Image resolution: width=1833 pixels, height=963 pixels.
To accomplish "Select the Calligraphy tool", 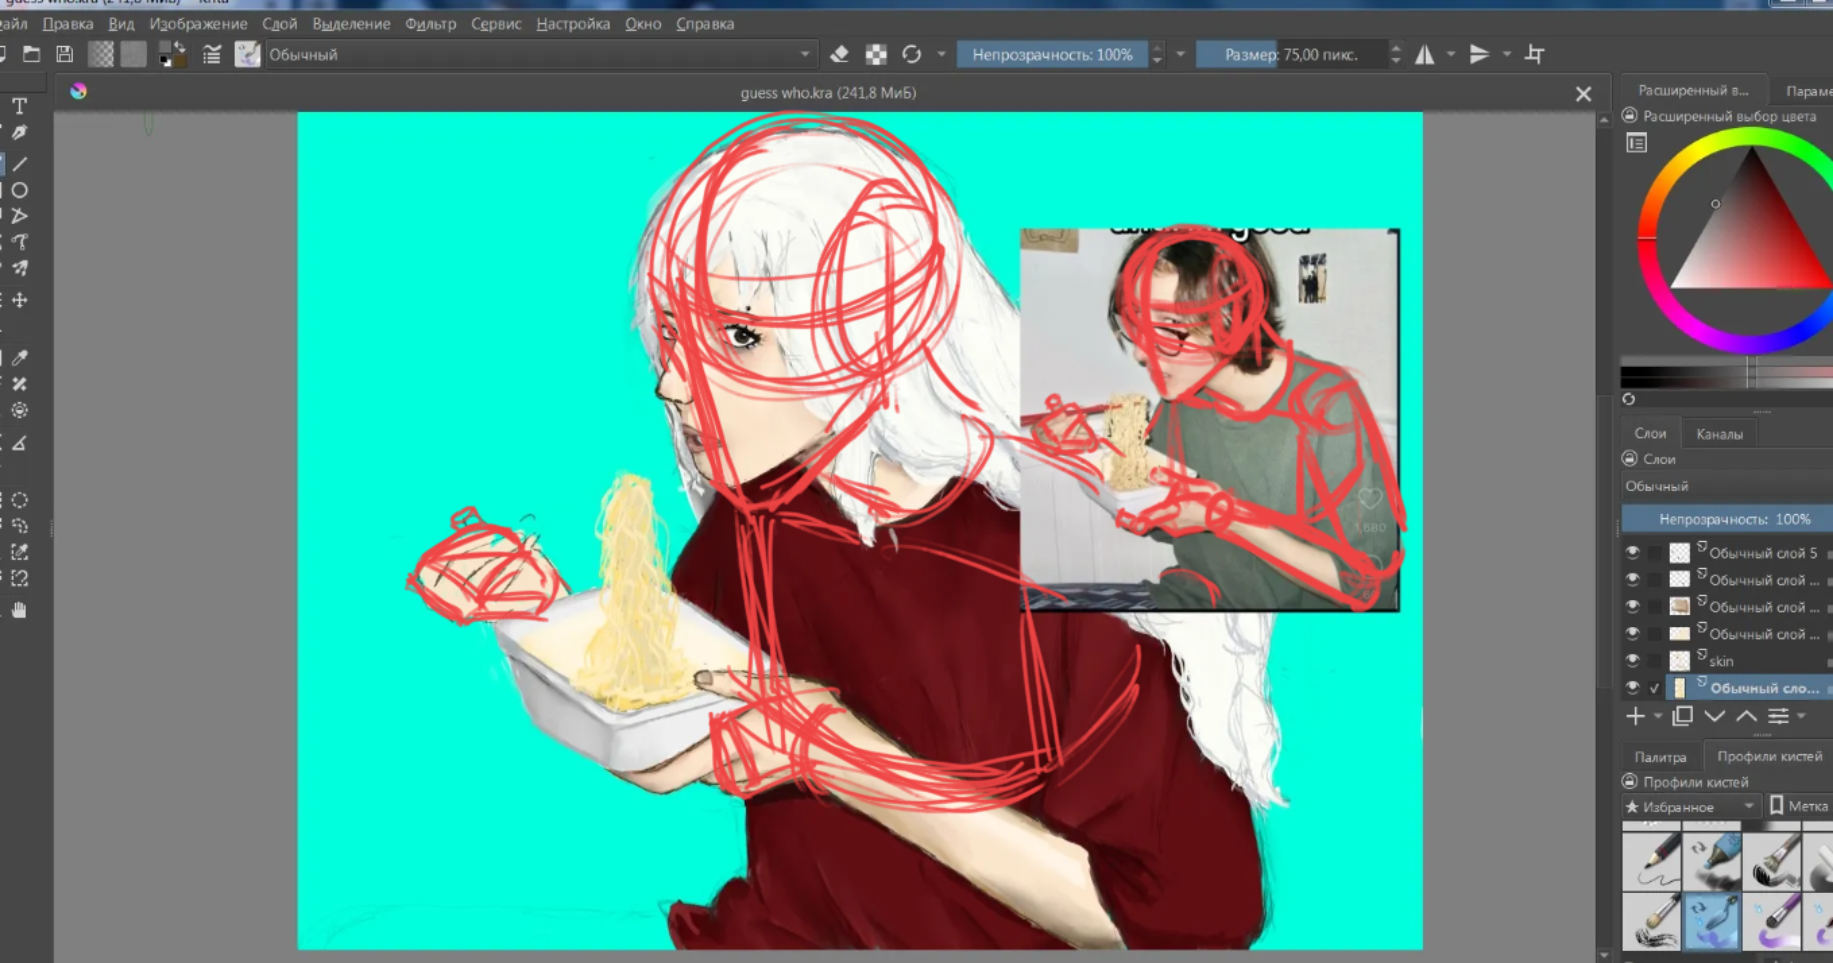I will click(x=19, y=133).
